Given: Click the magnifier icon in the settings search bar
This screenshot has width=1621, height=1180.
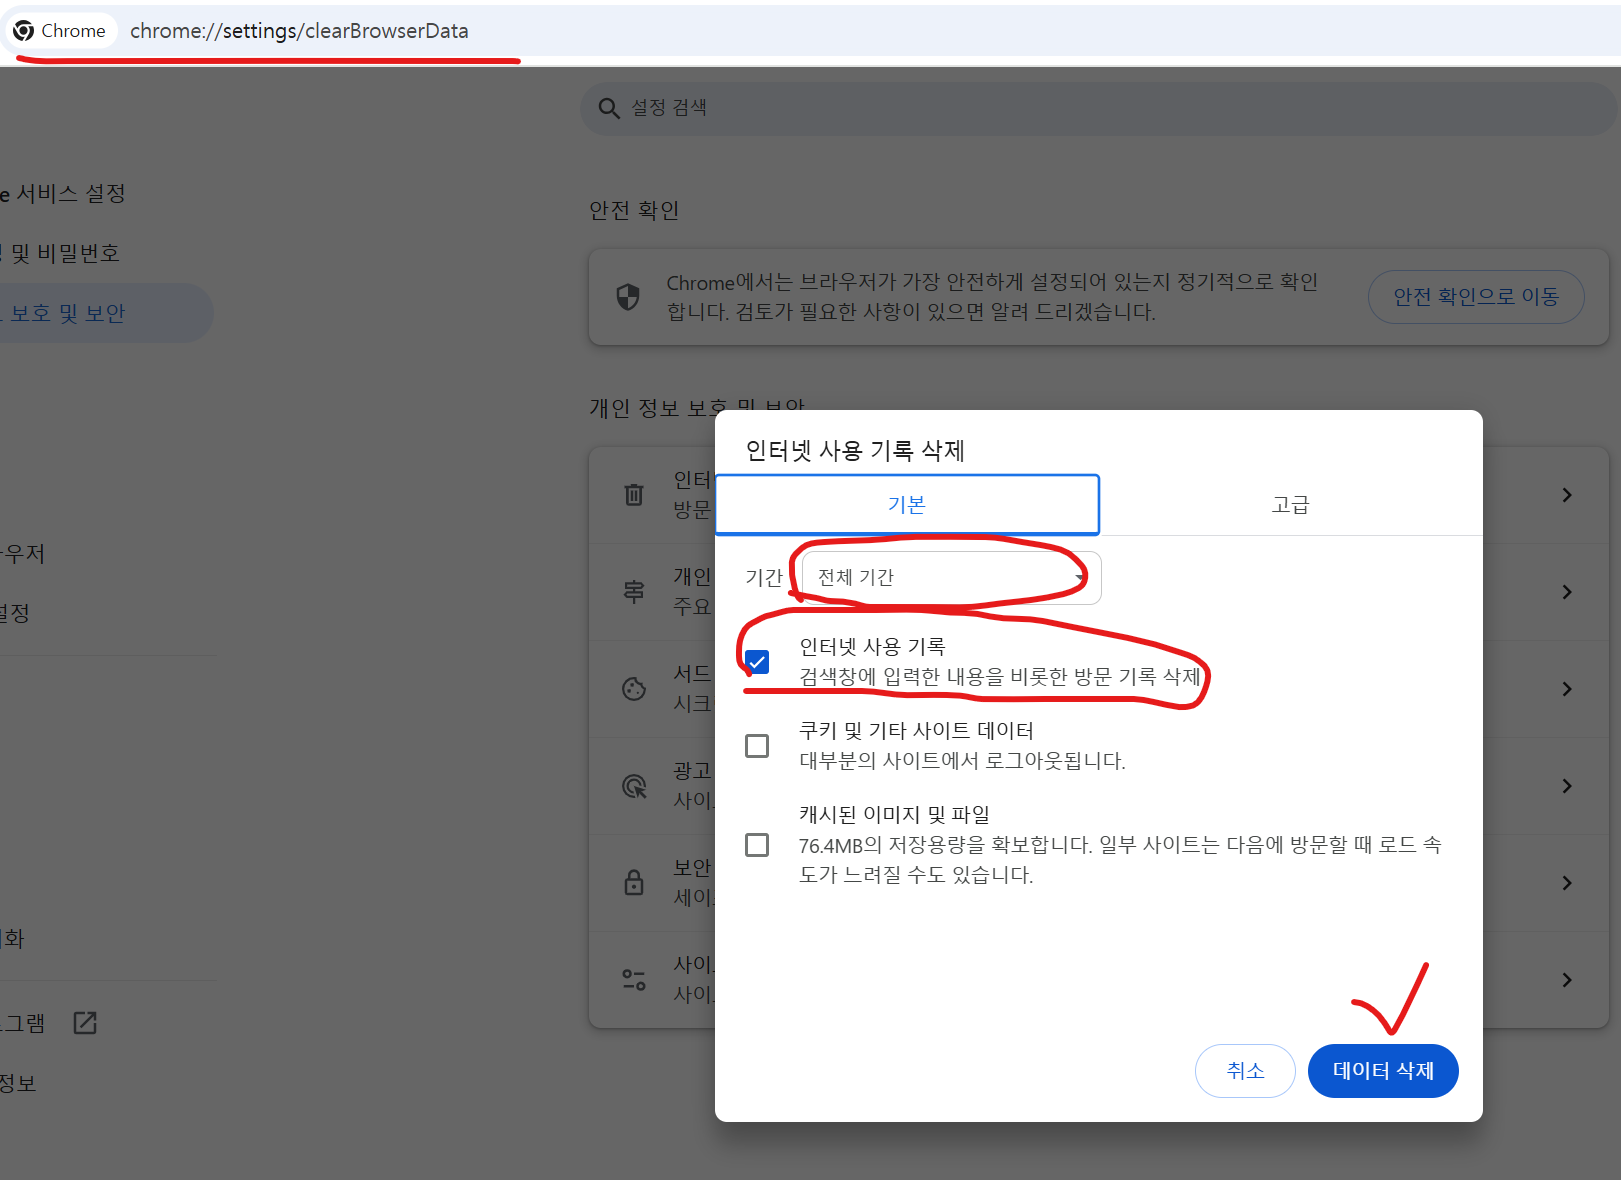Looking at the screenshot, I should click(x=609, y=107).
